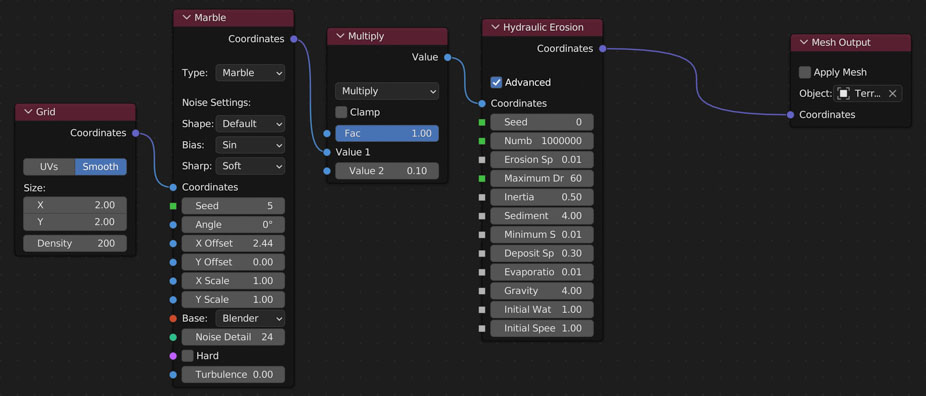This screenshot has height=396, width=926.
Task: Click the Initial Spee field at 1.00
Action: pos(542,328)
